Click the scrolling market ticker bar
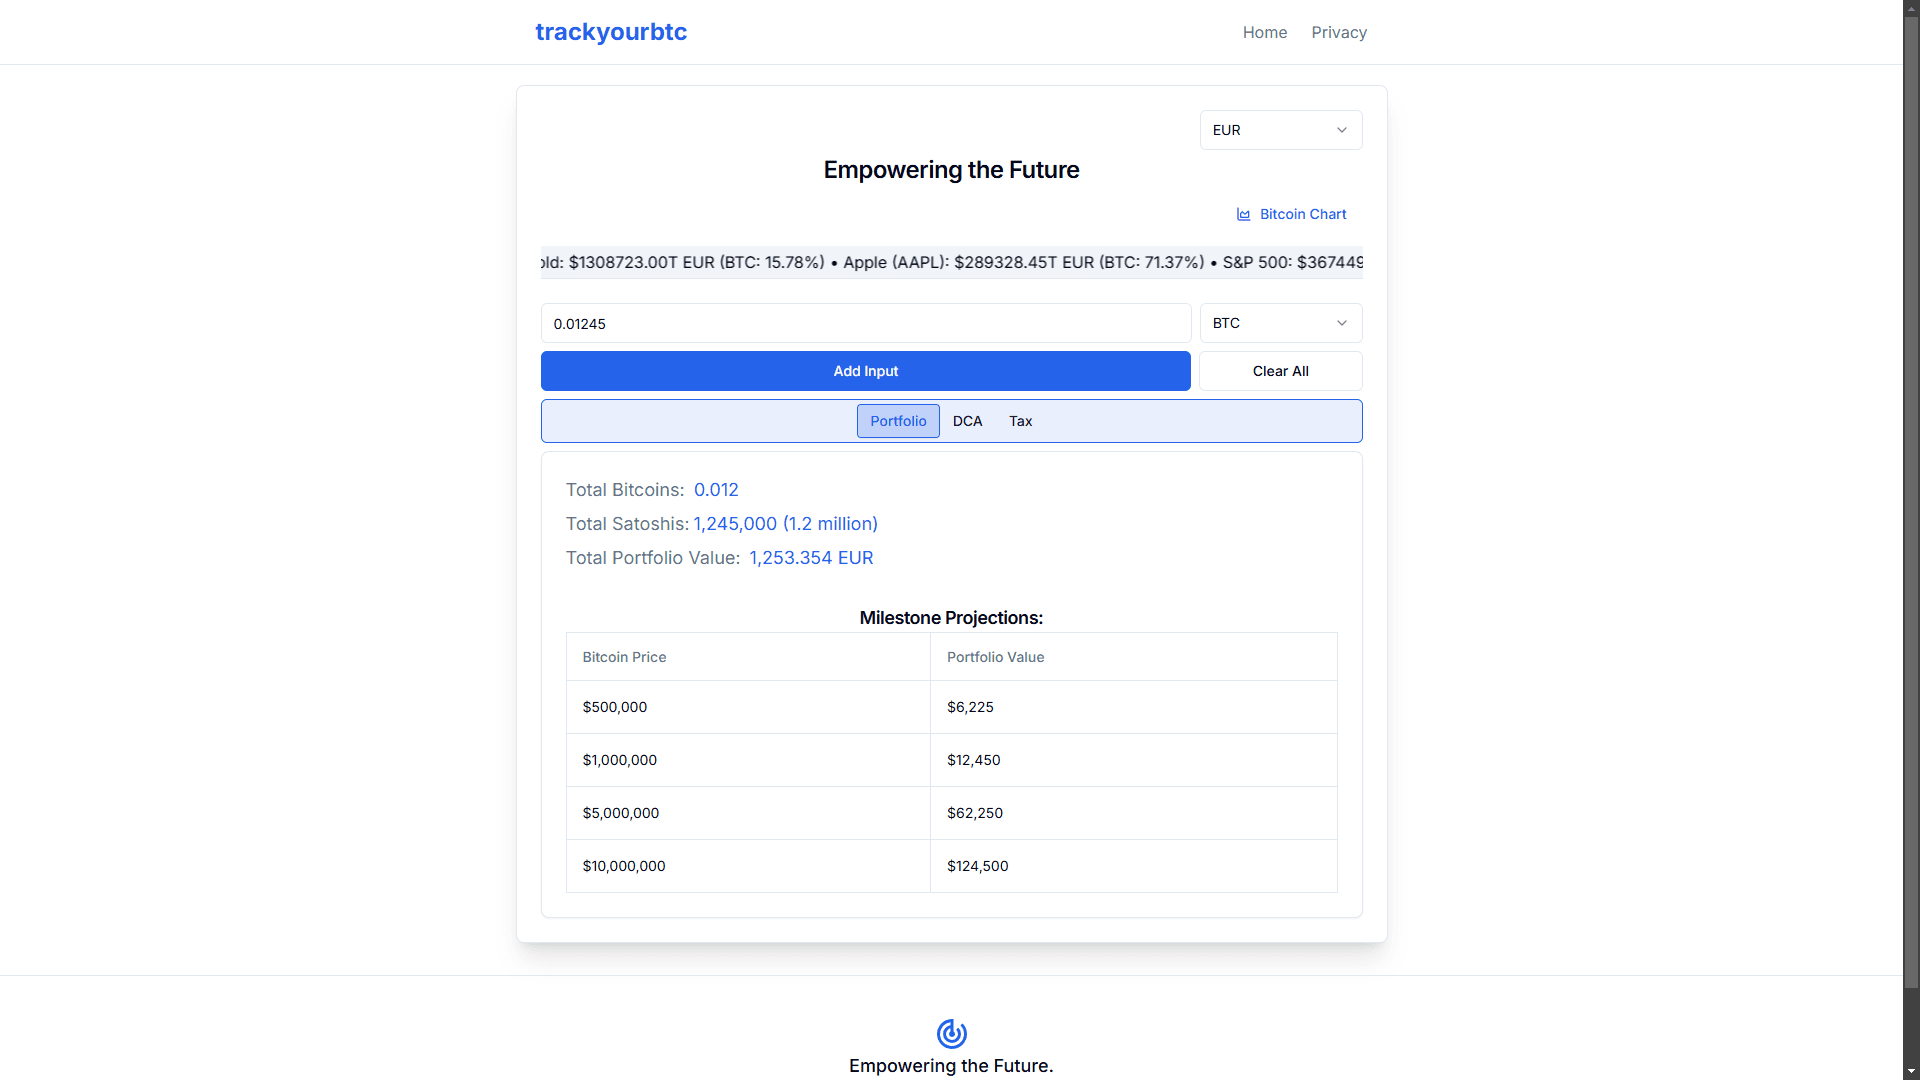The height and width of the screenshot is (1080, 1920). [x=951, y=262]
